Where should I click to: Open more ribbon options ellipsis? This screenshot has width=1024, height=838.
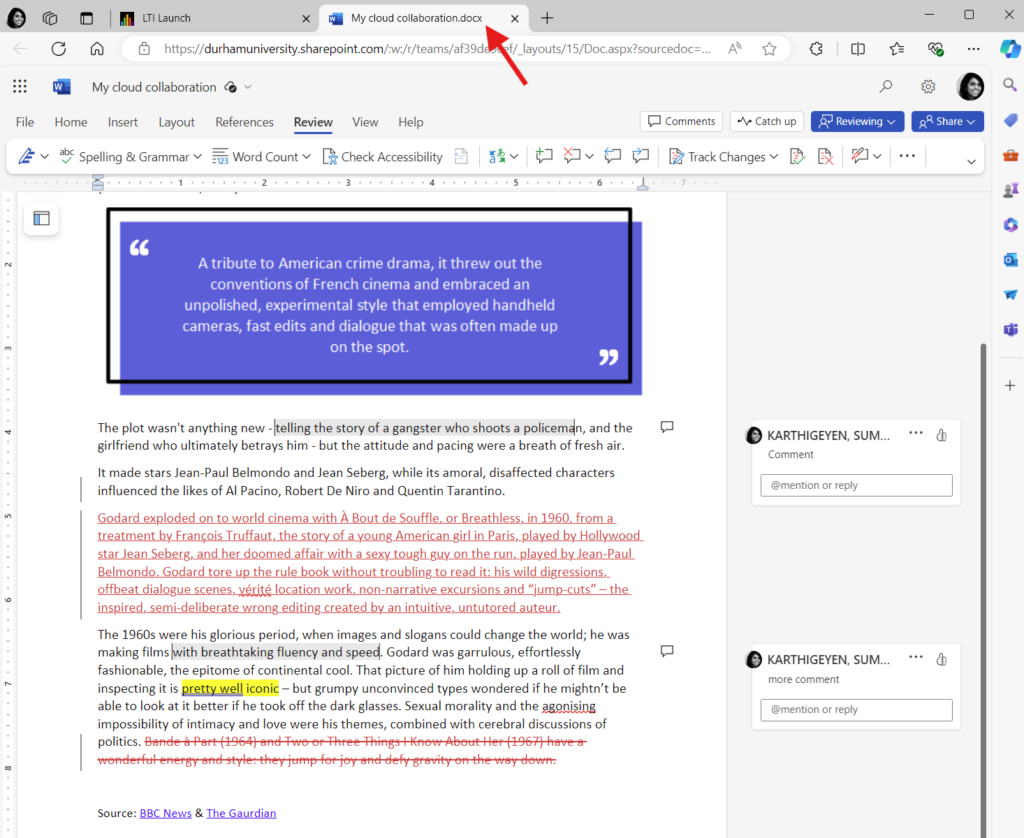click(x=907, y=155)
